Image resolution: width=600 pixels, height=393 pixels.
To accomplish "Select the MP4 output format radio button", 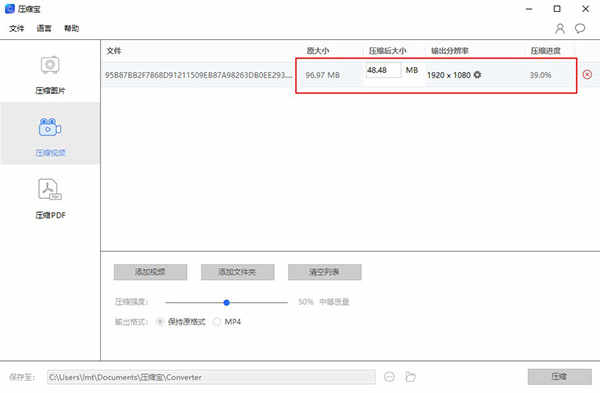I will [x=217, y=322].
